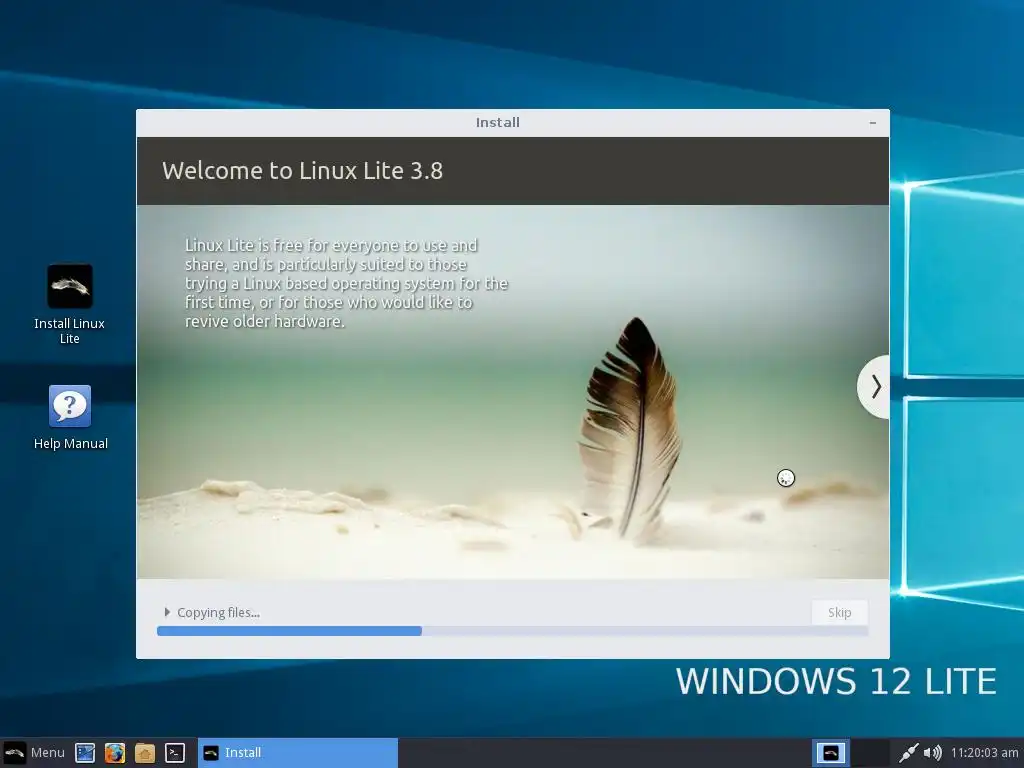Switch to the second empty workspace

(870, 753)
